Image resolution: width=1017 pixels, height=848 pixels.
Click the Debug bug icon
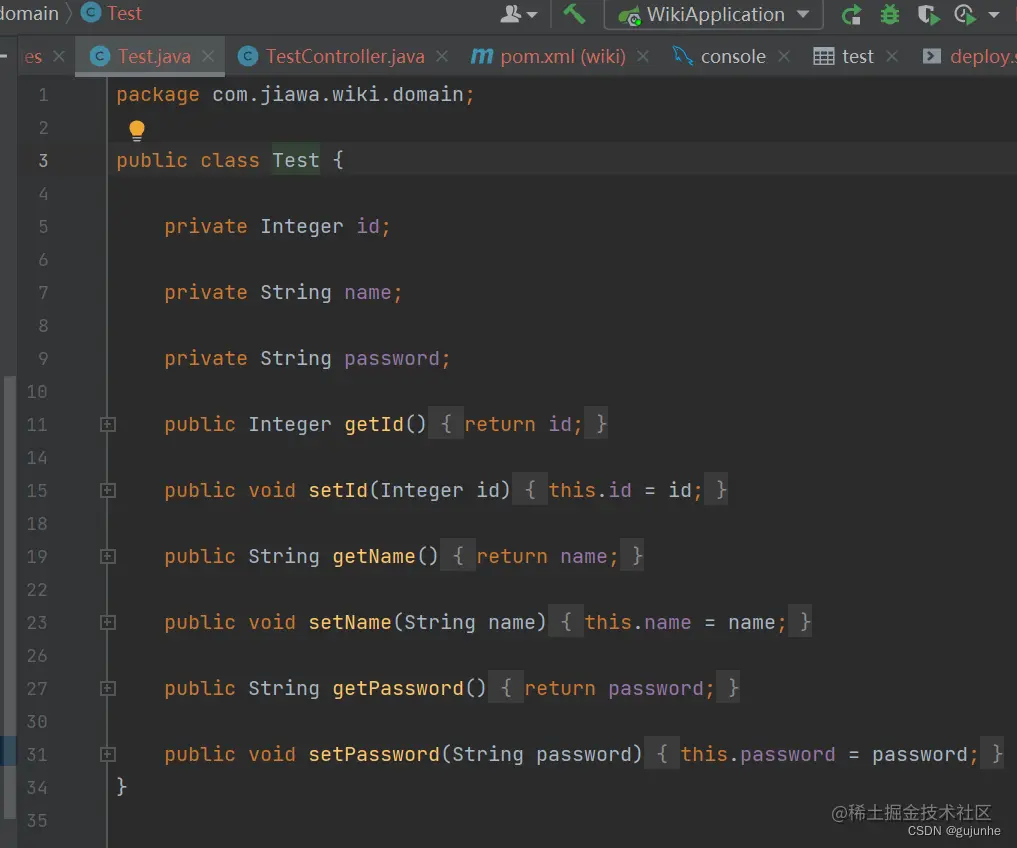point(889,14)
